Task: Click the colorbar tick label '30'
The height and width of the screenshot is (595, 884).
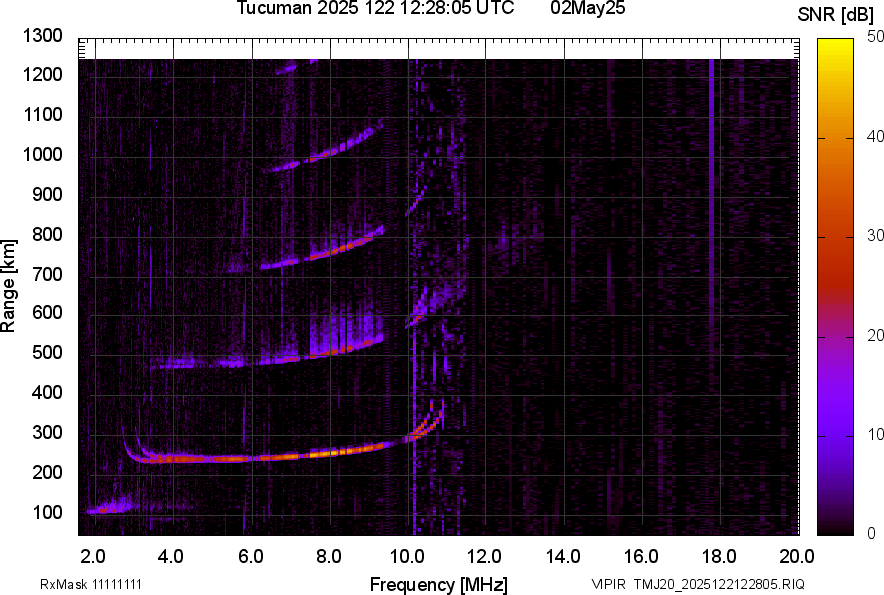Action: point(876,236)
